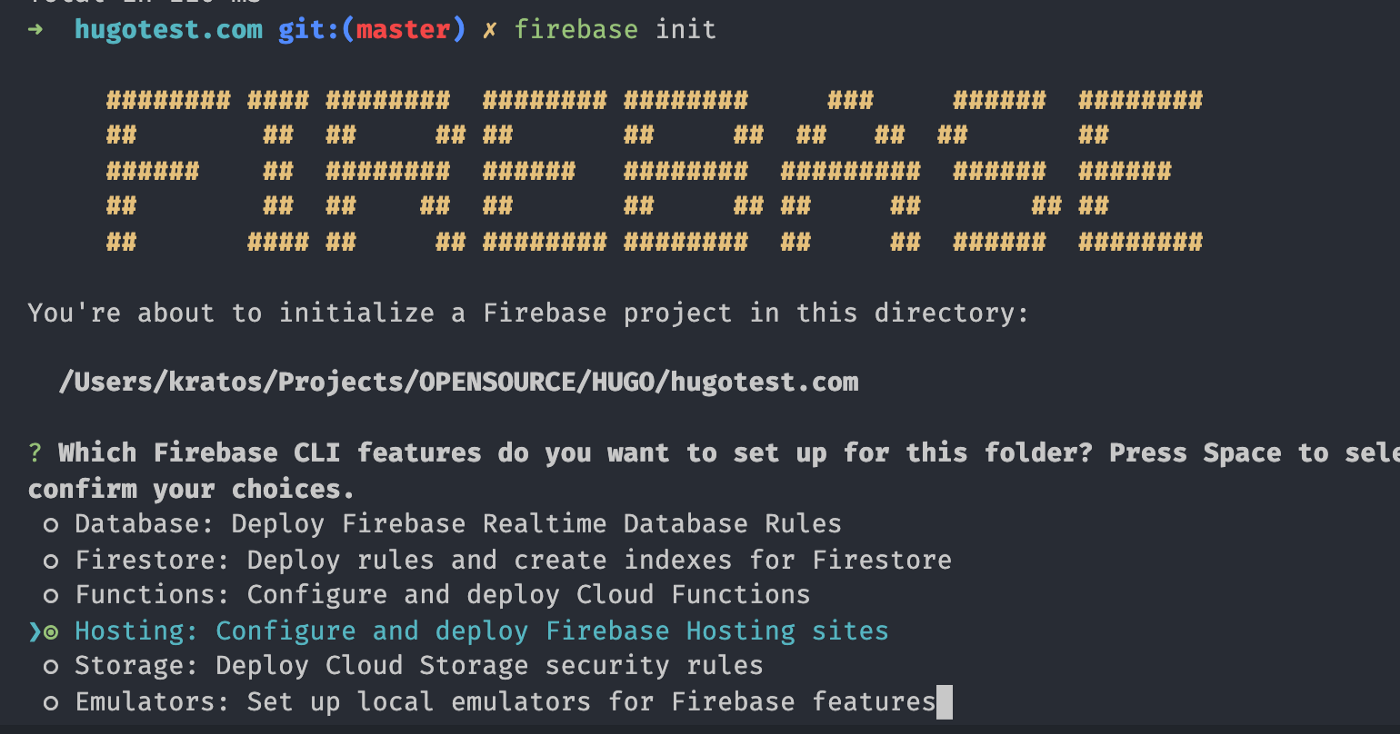Select Database: Deploy Firebase Realtime Database Rules
Viewport: 1400px width, 734px height.
pos(458,524)
